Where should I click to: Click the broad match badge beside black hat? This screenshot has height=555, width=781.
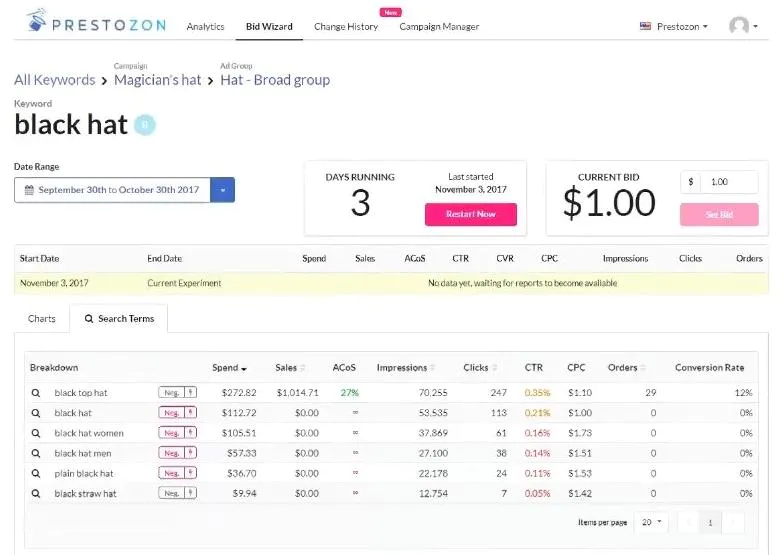point(145,125)
